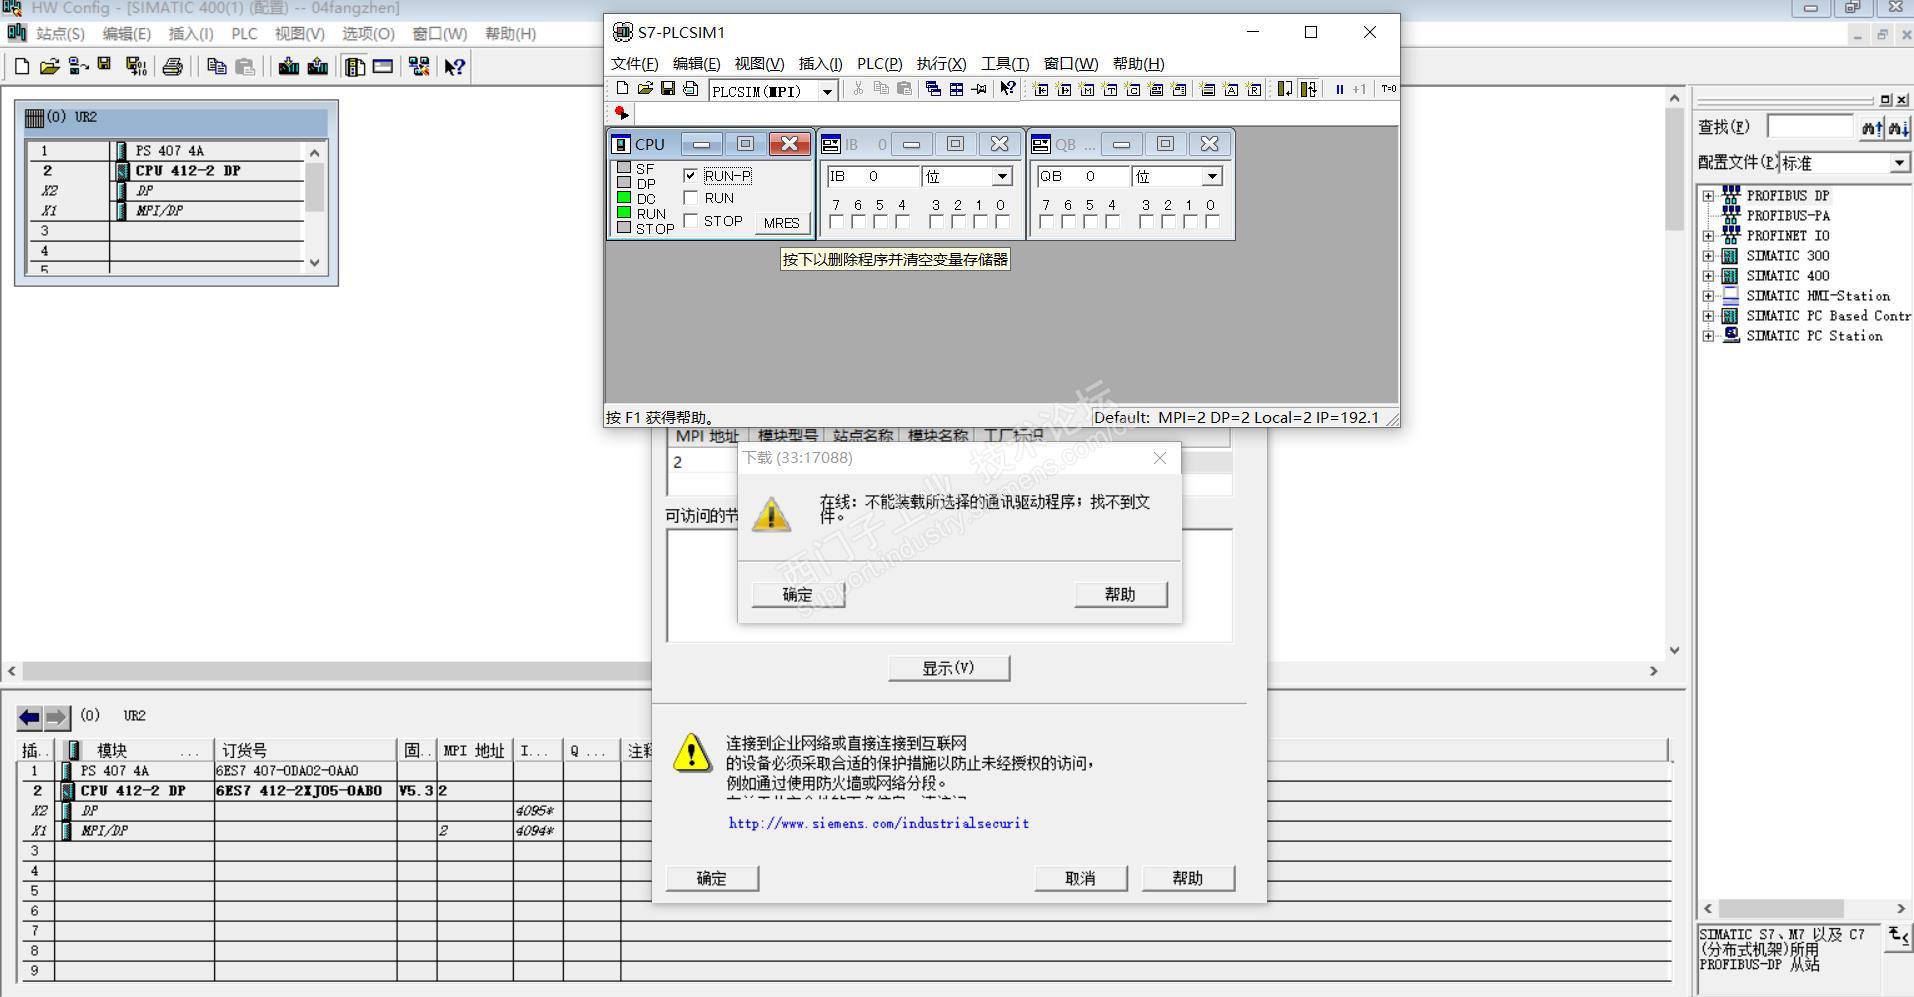This screenshot has width=1914, height=997.
Task: Click New icon in HW Config toolbar
Action: coord(22,67)
